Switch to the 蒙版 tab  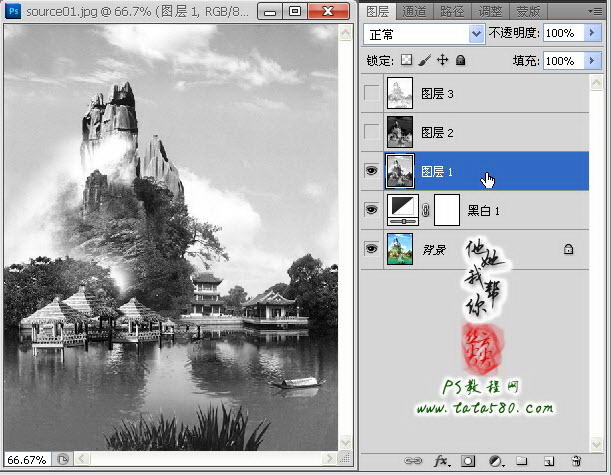pyautogui.click(x=528, y=12)
